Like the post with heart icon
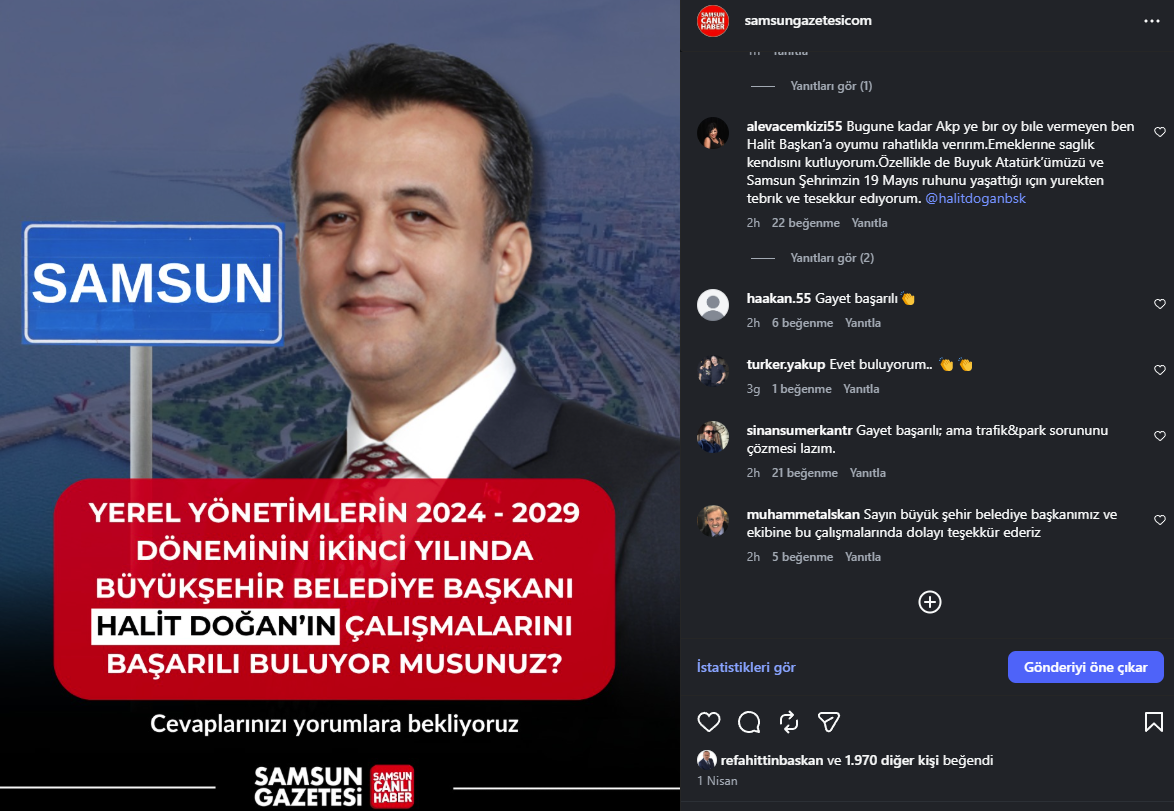The image size is (1174, 811). click(708, 722)
